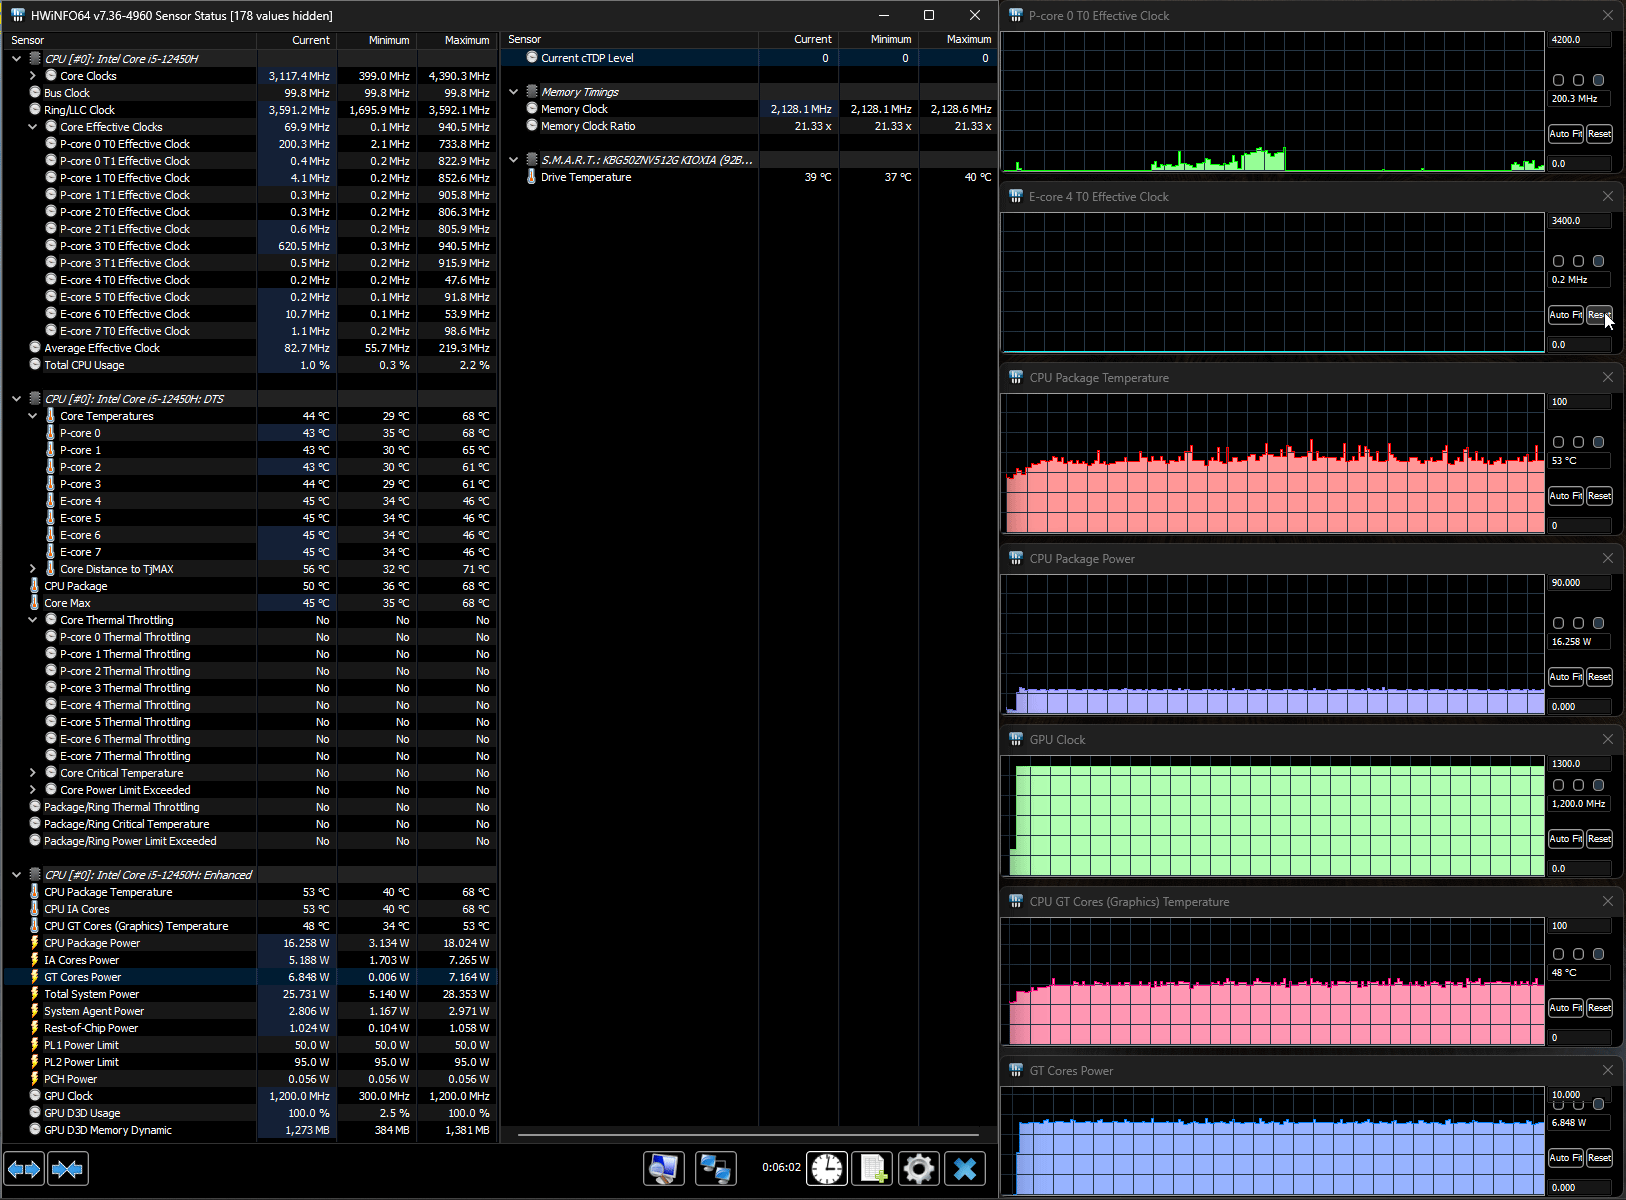Click the clock reset timer icon
Image resolution: width=1626 pixels, height=1200 pixels.
click(827, 1168)
